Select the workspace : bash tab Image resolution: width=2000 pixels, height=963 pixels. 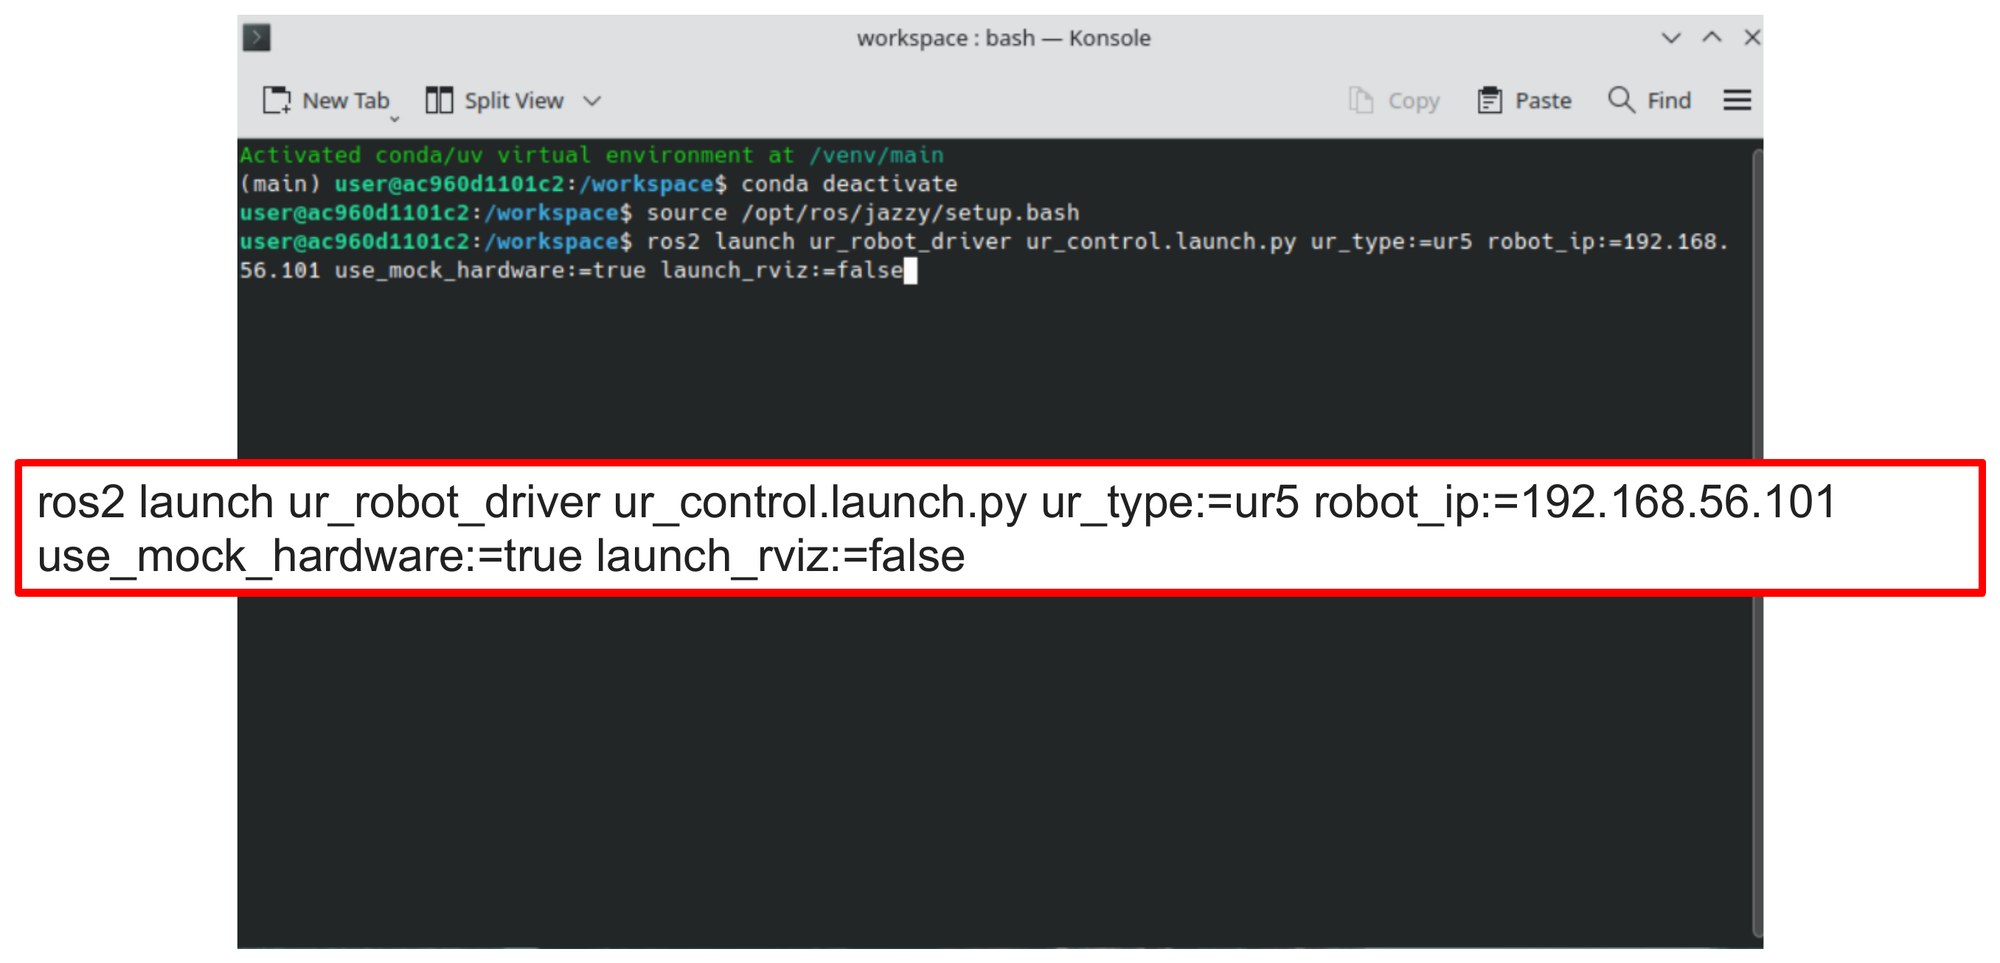point(1004,37)
